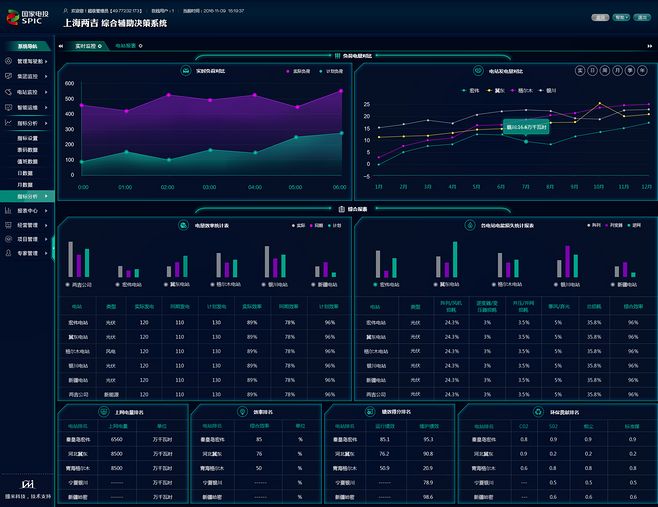
Task: Expand the 项目管理 sidebar menu arrow
Action: [x=46, y=239]
